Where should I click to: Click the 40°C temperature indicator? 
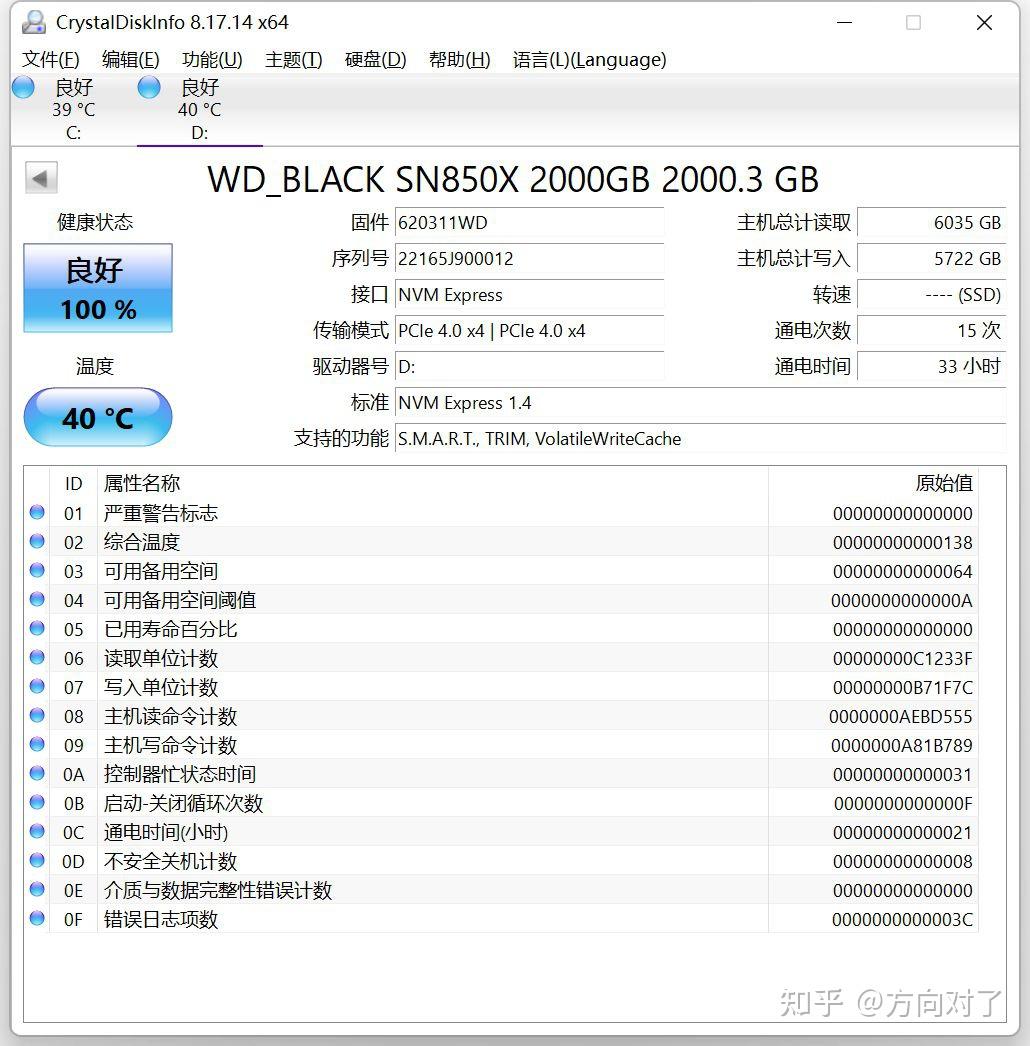pos(97,417)
